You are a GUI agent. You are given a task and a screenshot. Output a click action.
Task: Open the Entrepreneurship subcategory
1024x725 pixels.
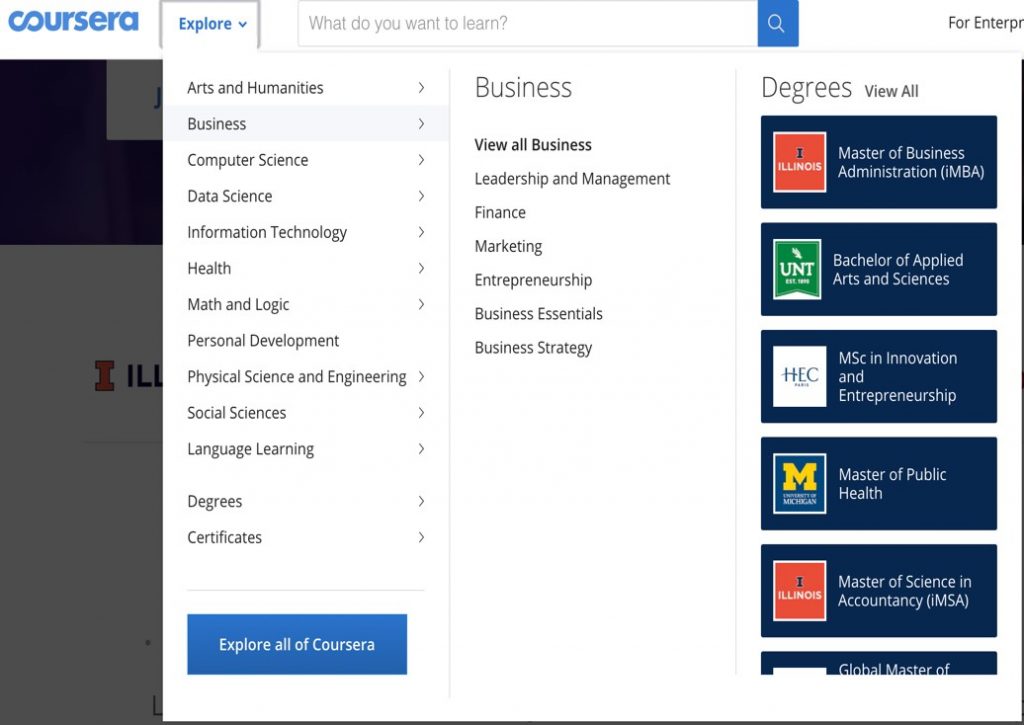[533, 280]
